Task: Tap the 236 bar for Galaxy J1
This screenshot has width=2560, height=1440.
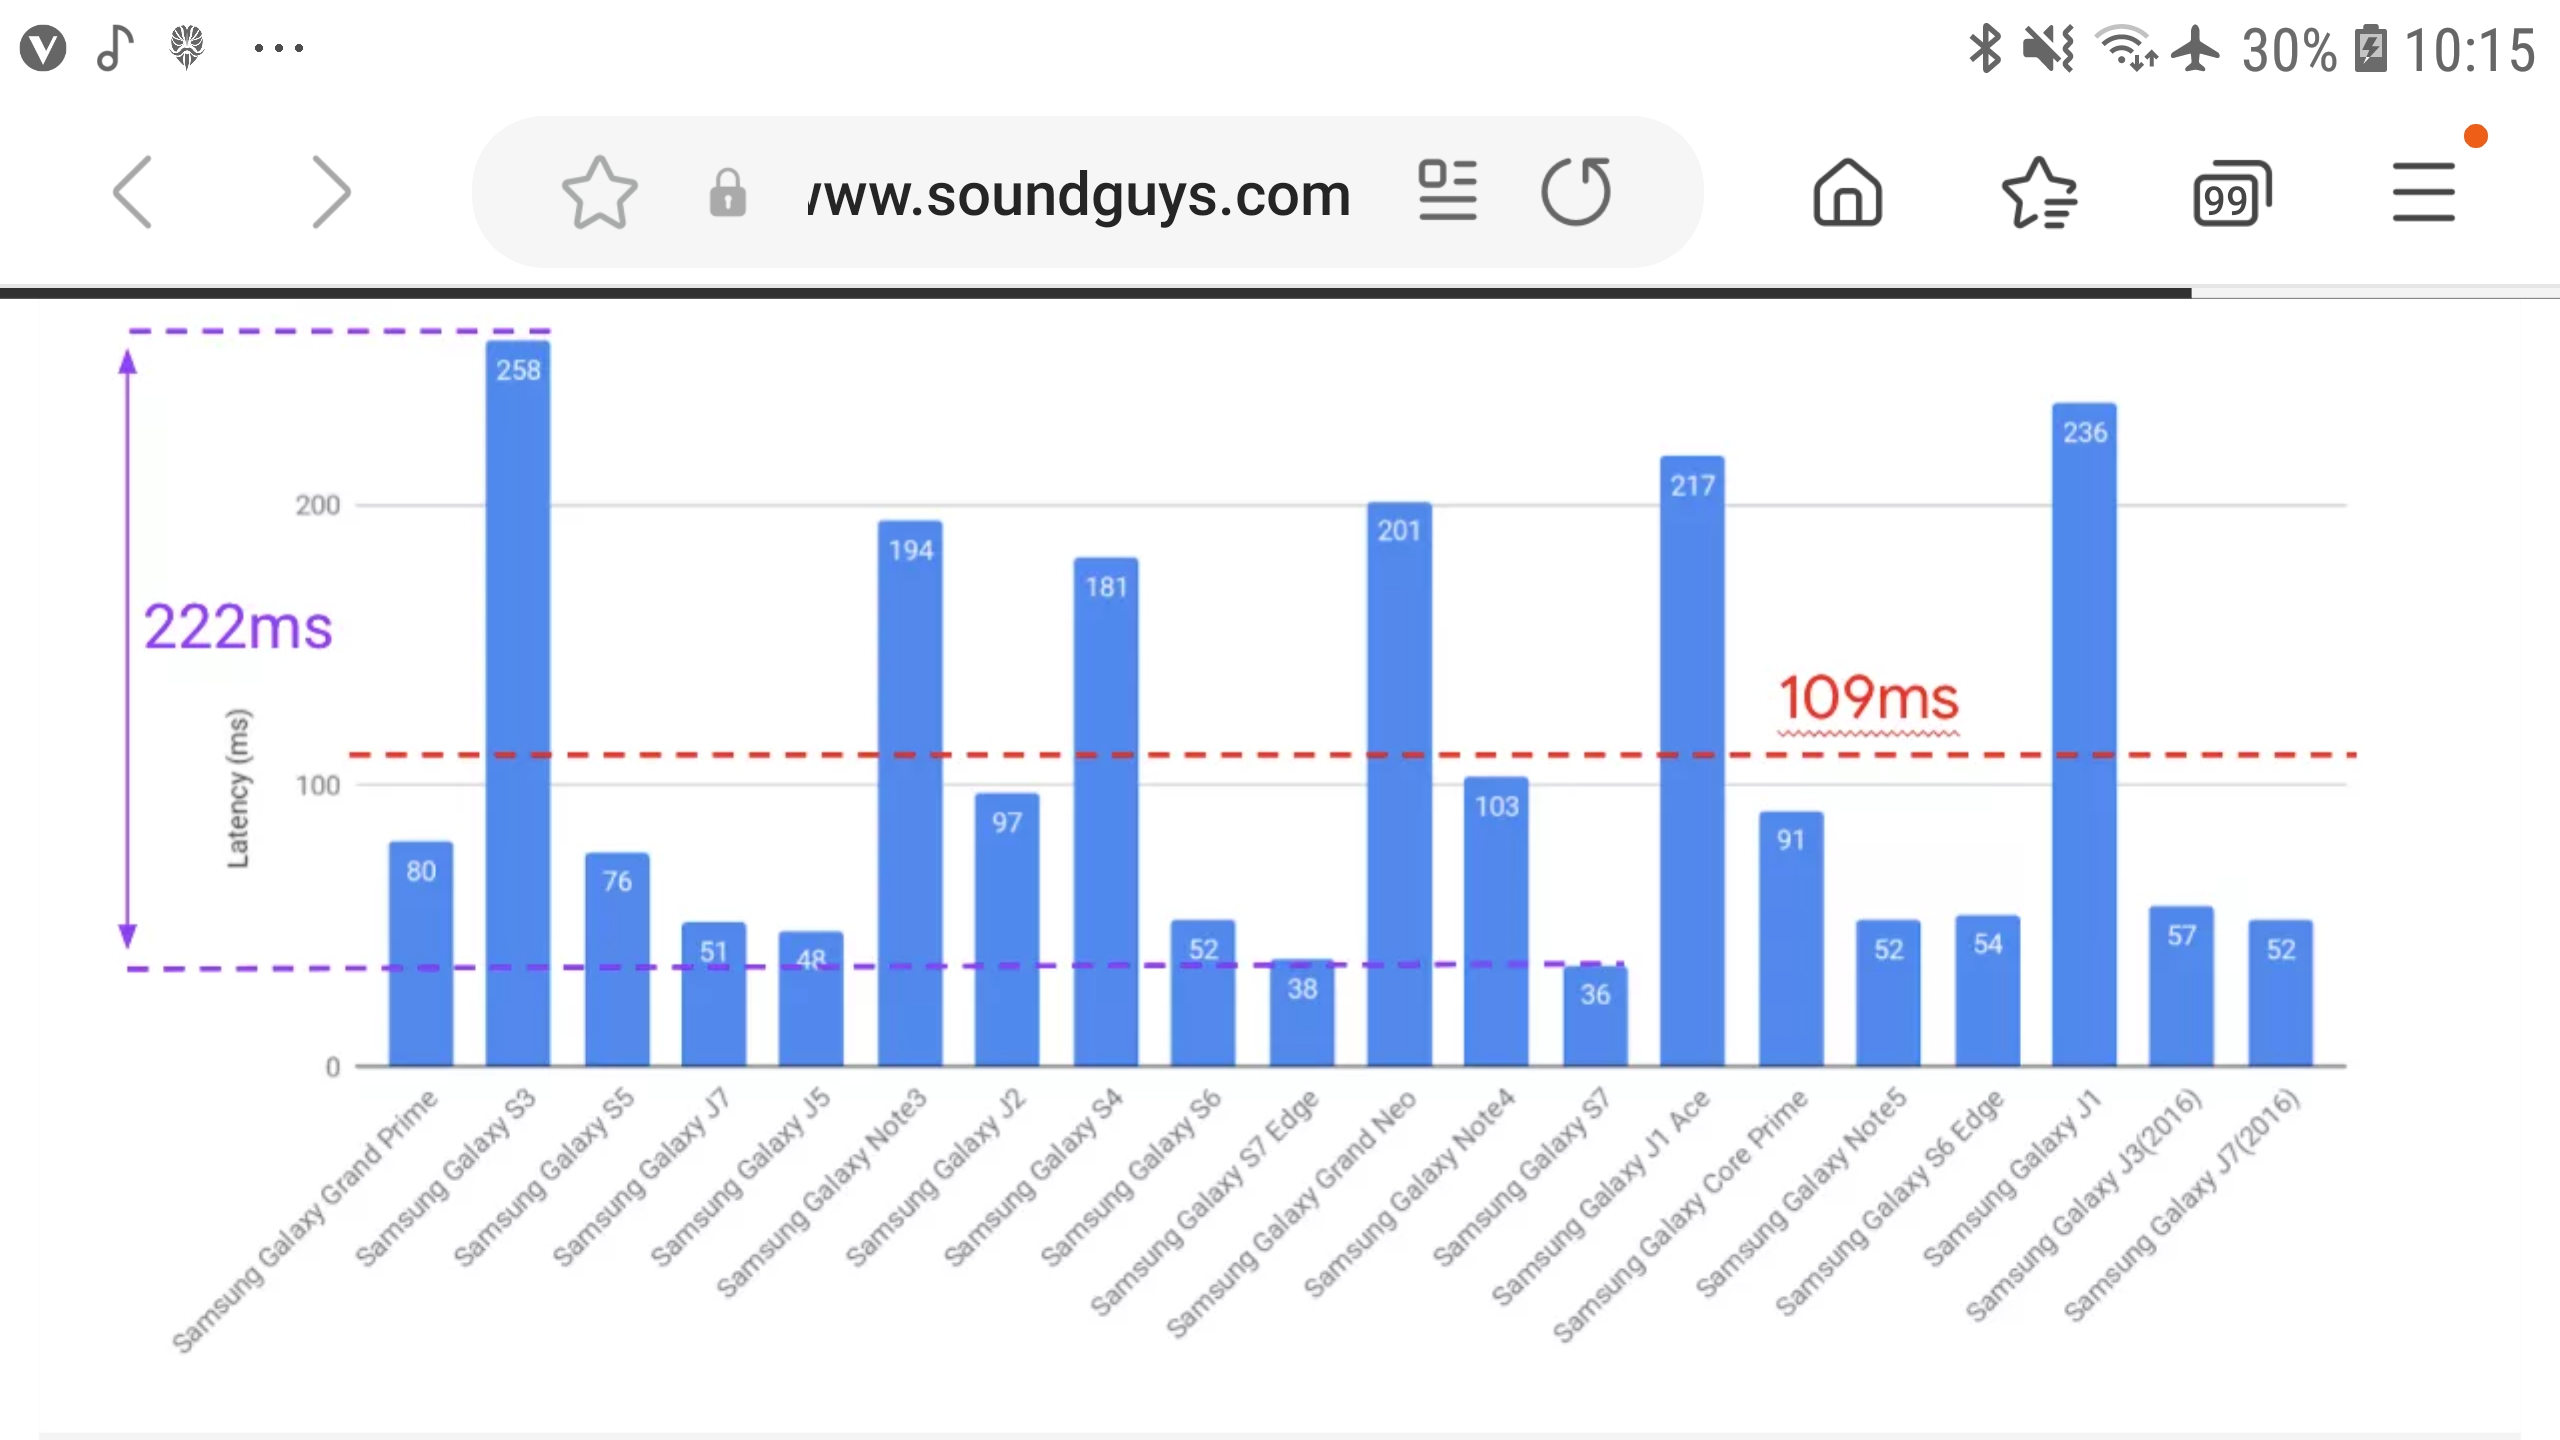Action: [2084, 734]
